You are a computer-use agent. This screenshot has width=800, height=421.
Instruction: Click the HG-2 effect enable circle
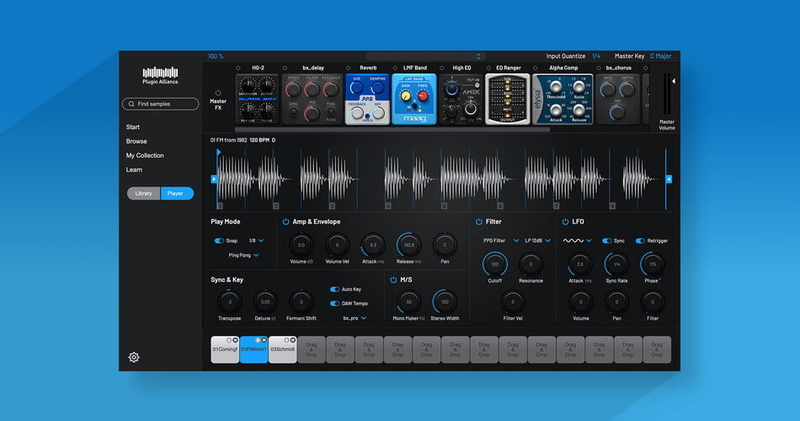[238, 68]
